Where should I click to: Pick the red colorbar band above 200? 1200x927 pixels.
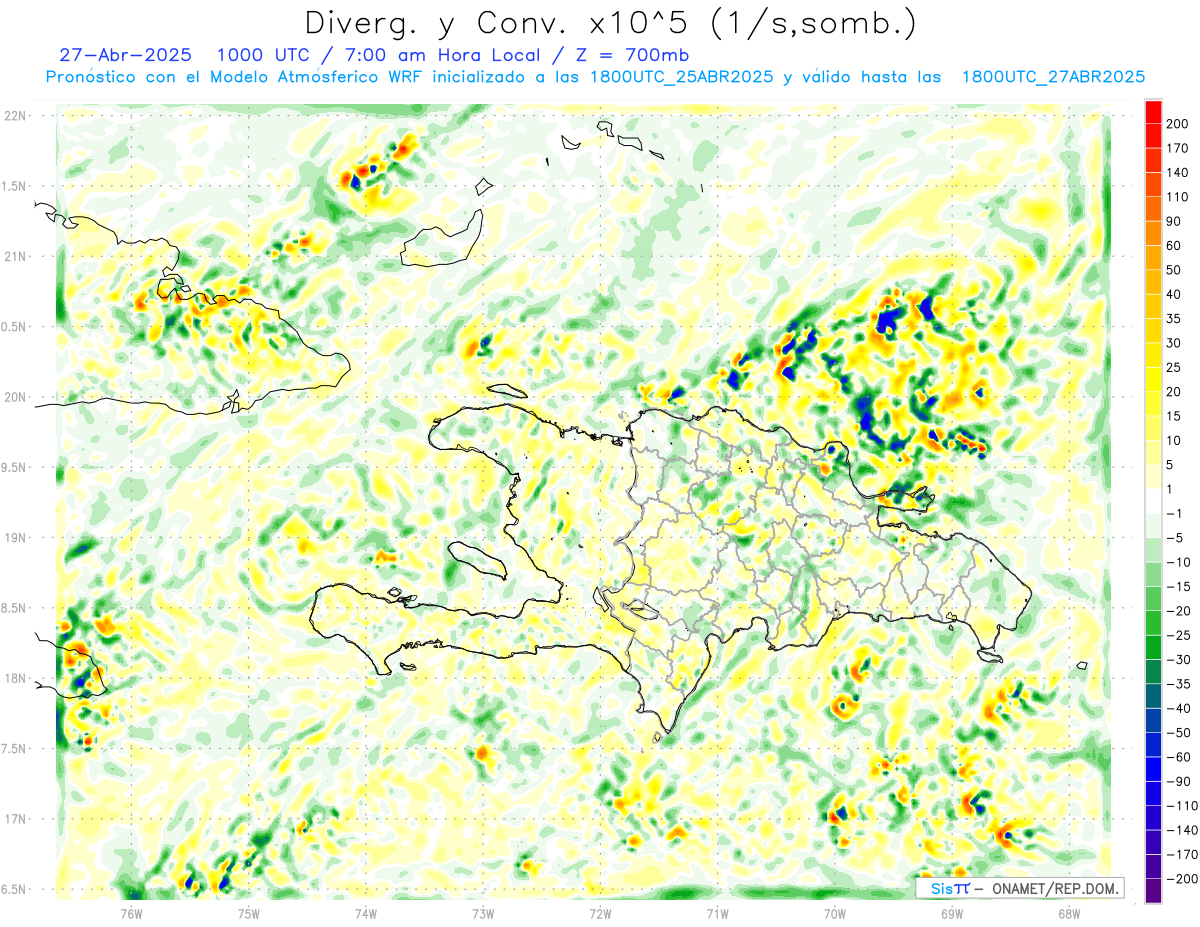(x=1154, y=112)
